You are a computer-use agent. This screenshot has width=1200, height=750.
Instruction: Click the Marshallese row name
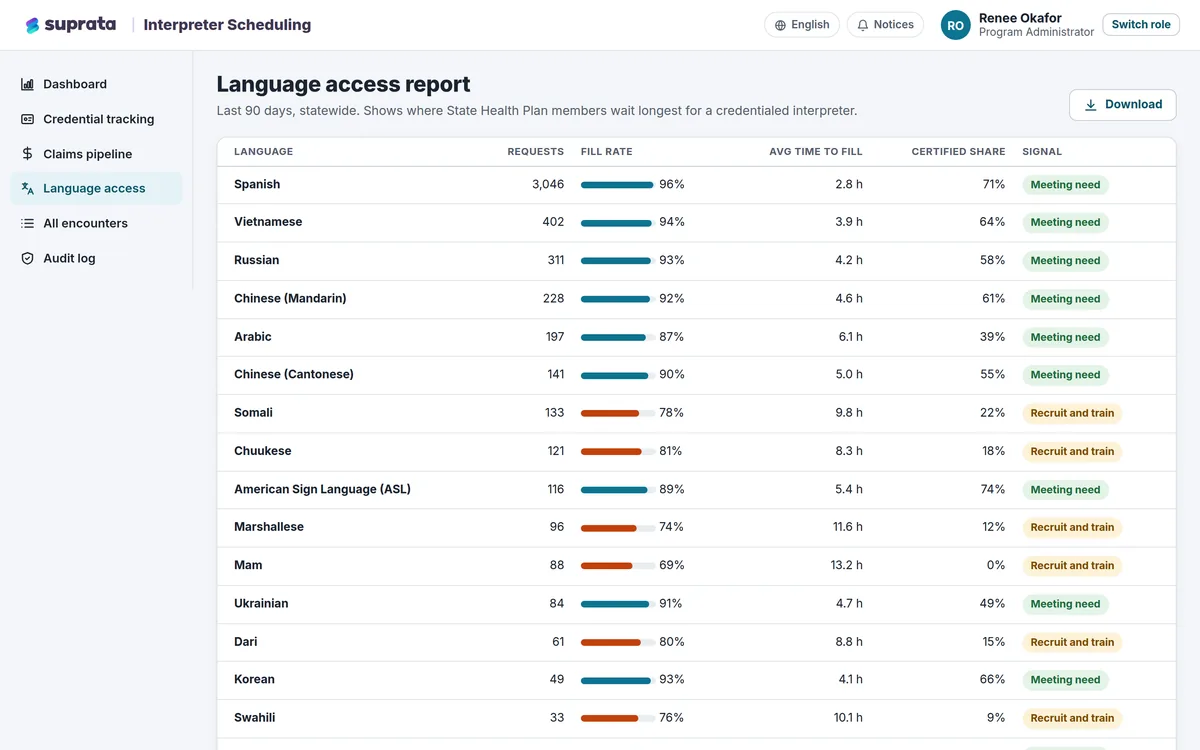point(269,527)
